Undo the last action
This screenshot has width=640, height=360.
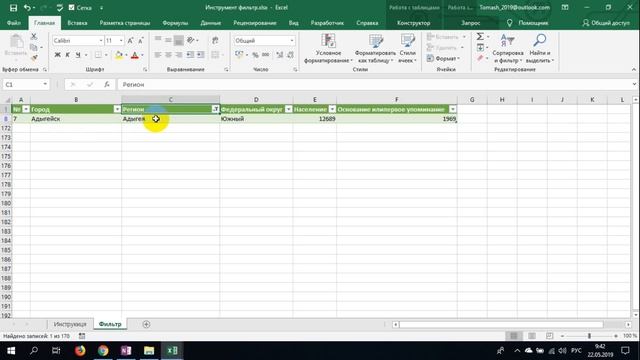(27, 8)
